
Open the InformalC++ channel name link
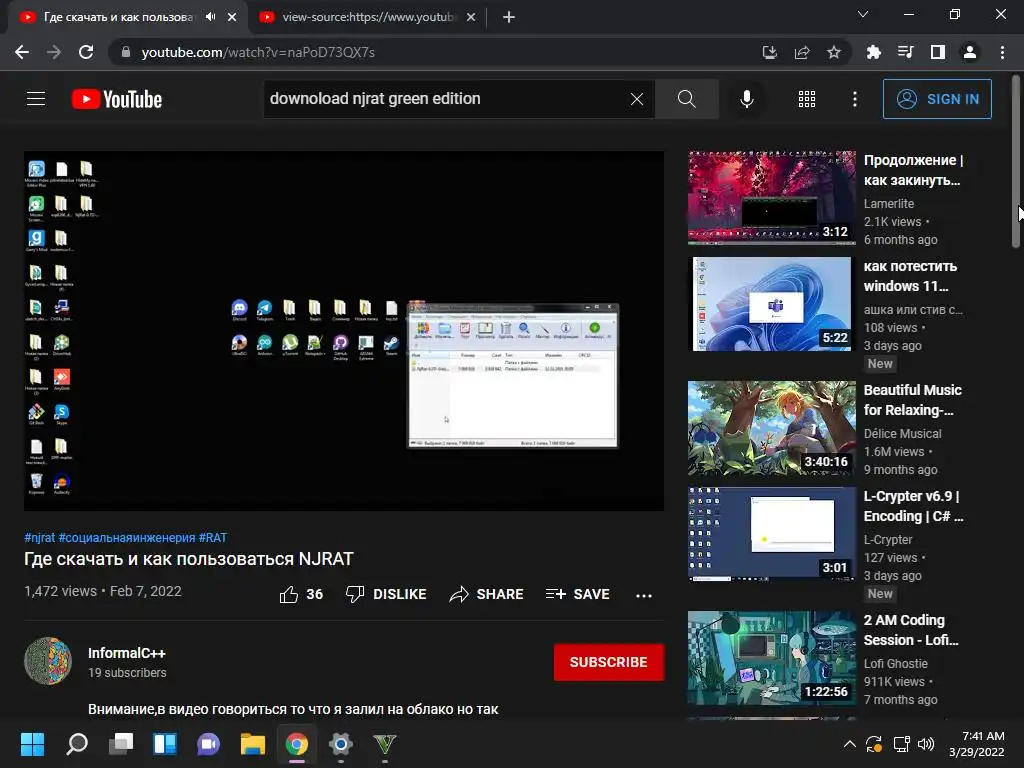point(127,653)
